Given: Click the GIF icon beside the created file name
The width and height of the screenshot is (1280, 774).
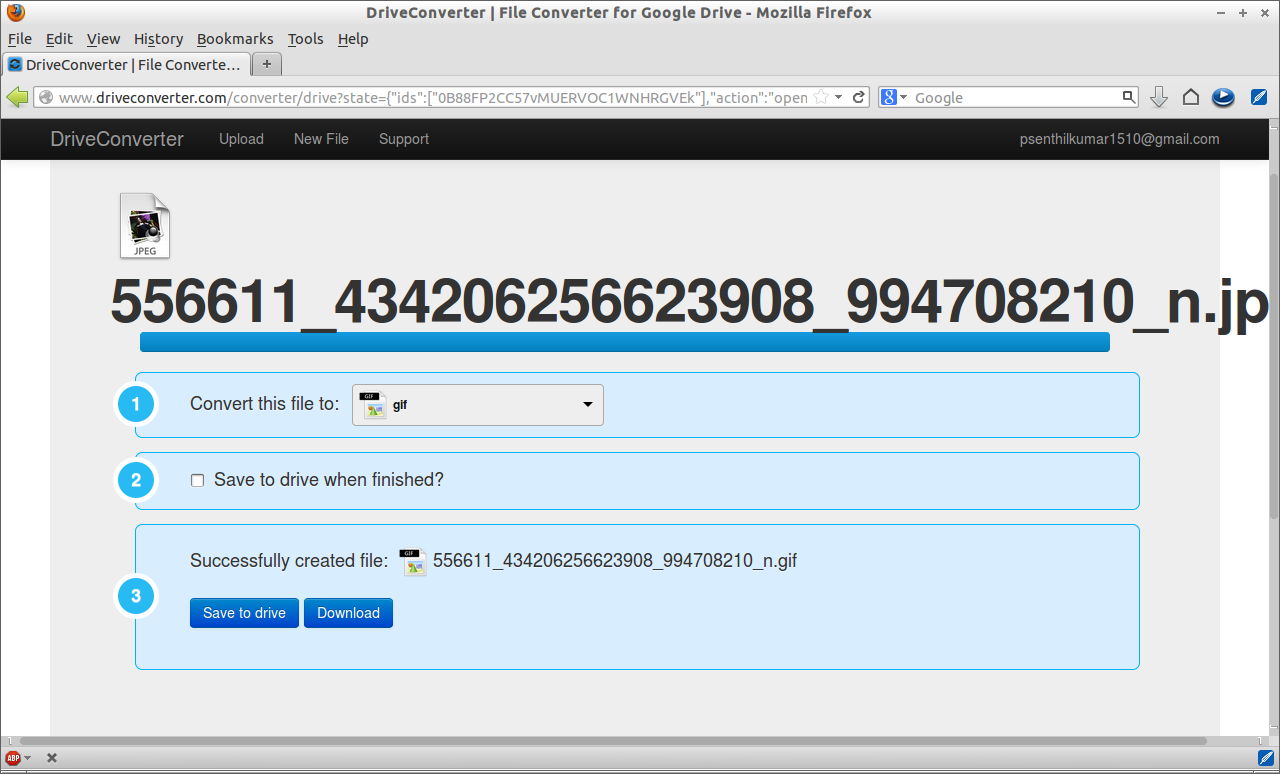Looking at the screenshot, I should click(413, 562).
